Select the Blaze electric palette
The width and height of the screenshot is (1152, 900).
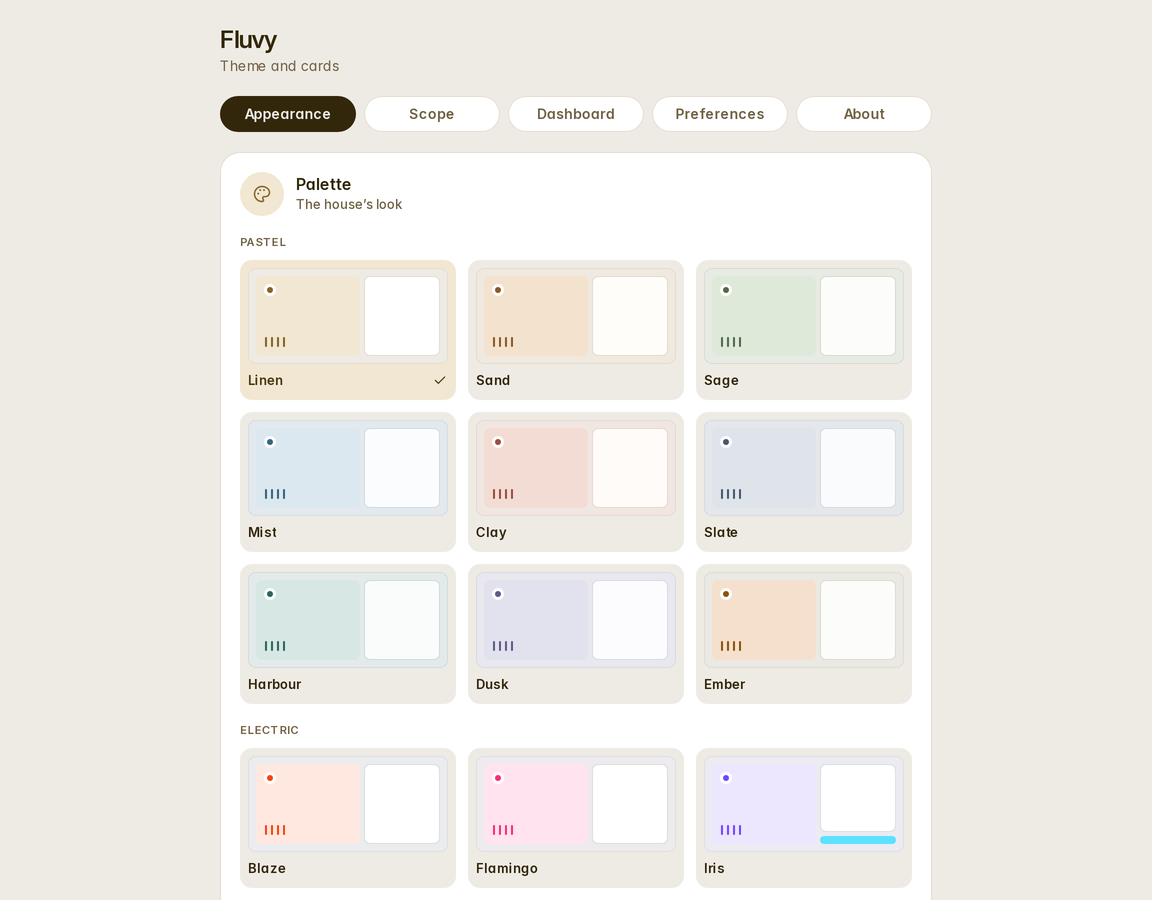348,818
